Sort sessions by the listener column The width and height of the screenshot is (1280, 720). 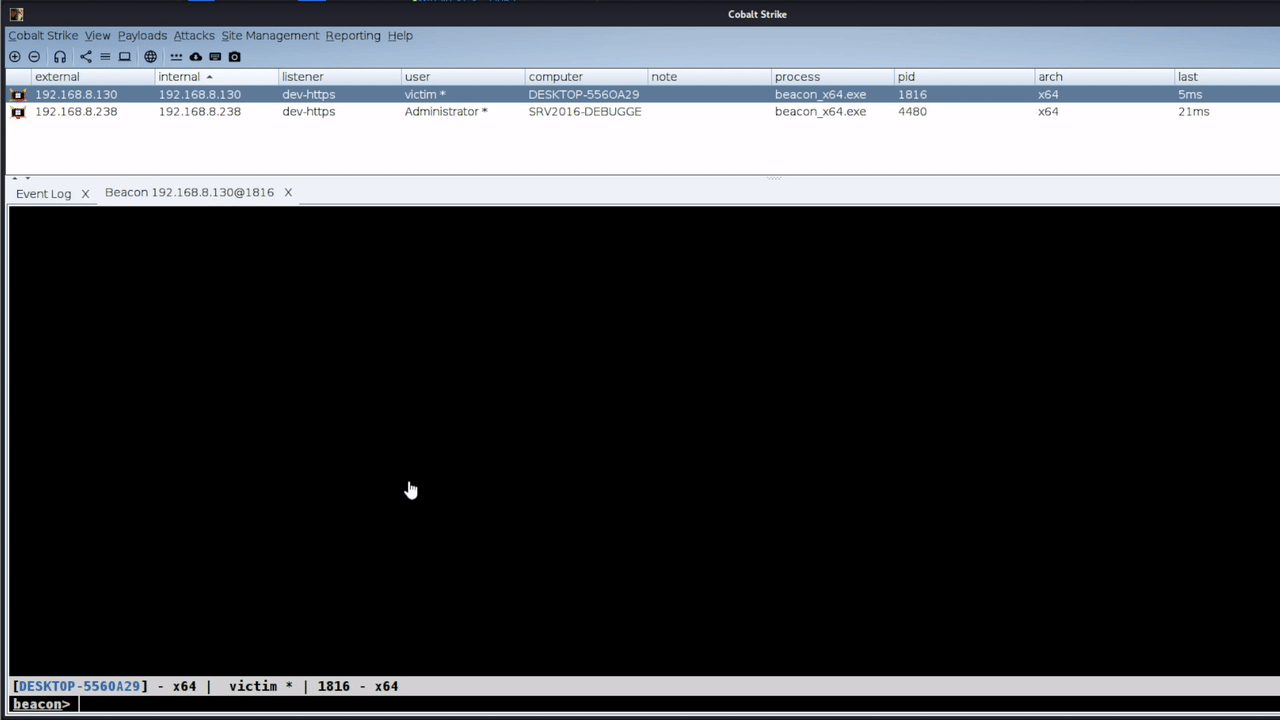tap(340, 77)
